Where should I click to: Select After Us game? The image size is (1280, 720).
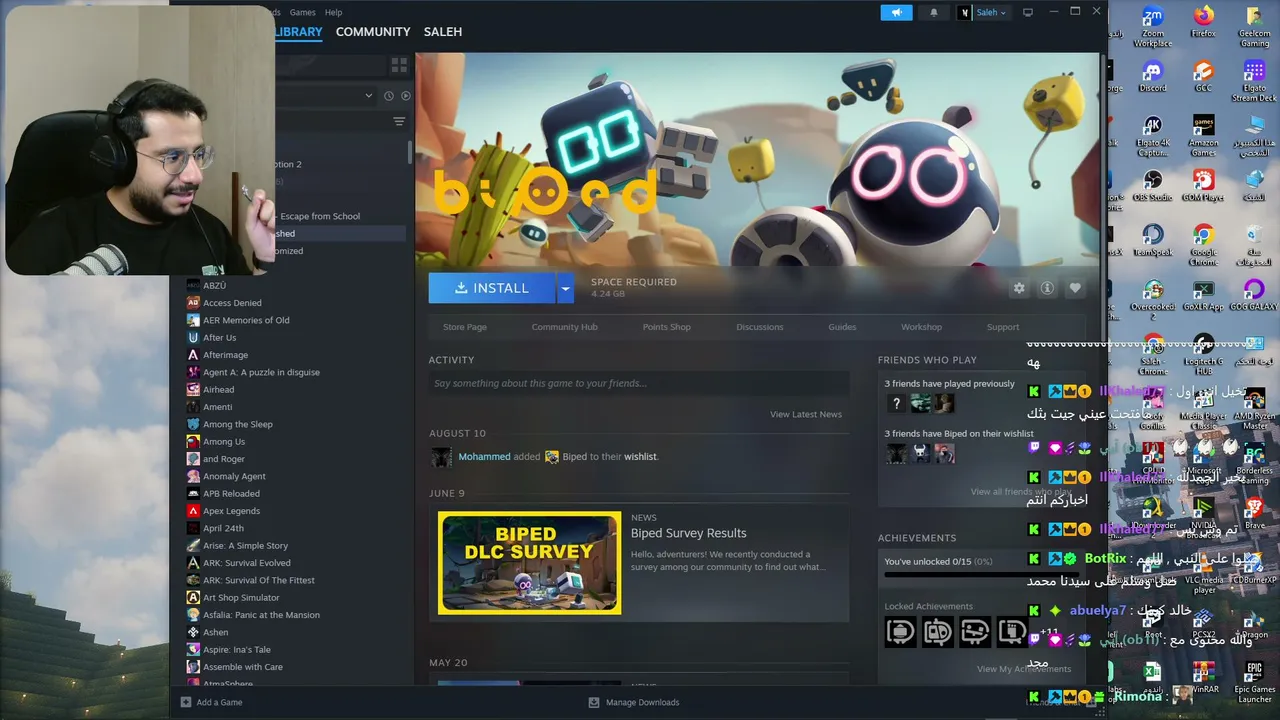(220, 338)
